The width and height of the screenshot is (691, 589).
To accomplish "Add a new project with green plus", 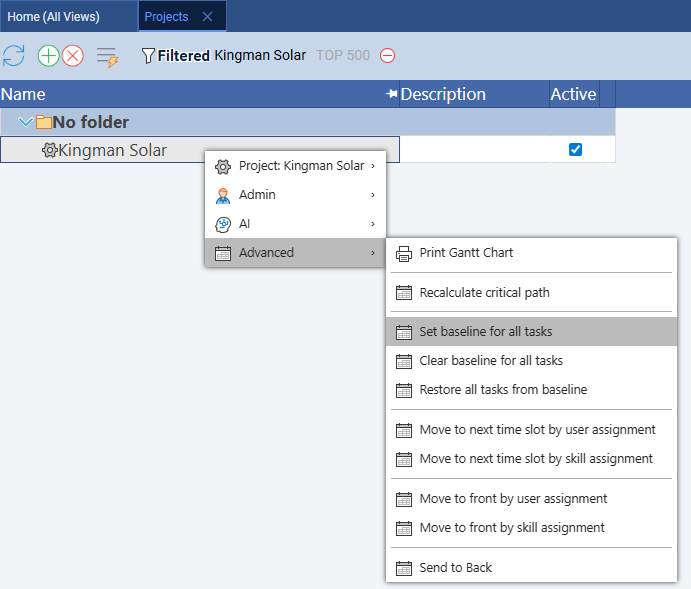I will tap(48, 56).
